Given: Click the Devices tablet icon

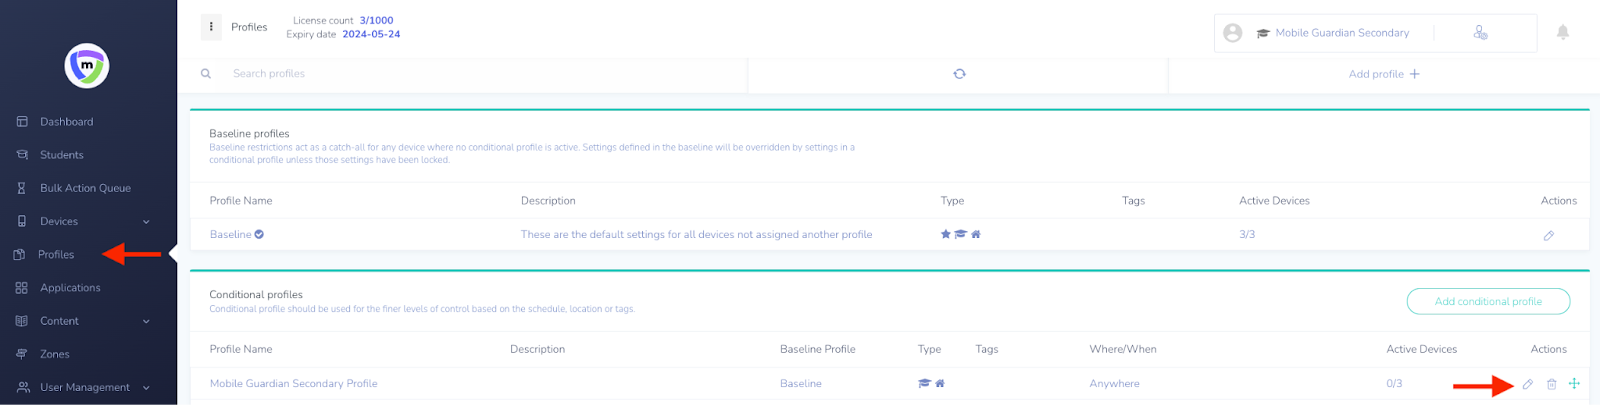Looking at the screenshot, I should 22,221.
